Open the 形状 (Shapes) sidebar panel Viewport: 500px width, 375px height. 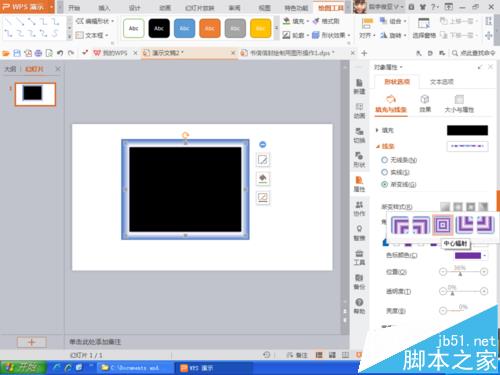point(359,160)
